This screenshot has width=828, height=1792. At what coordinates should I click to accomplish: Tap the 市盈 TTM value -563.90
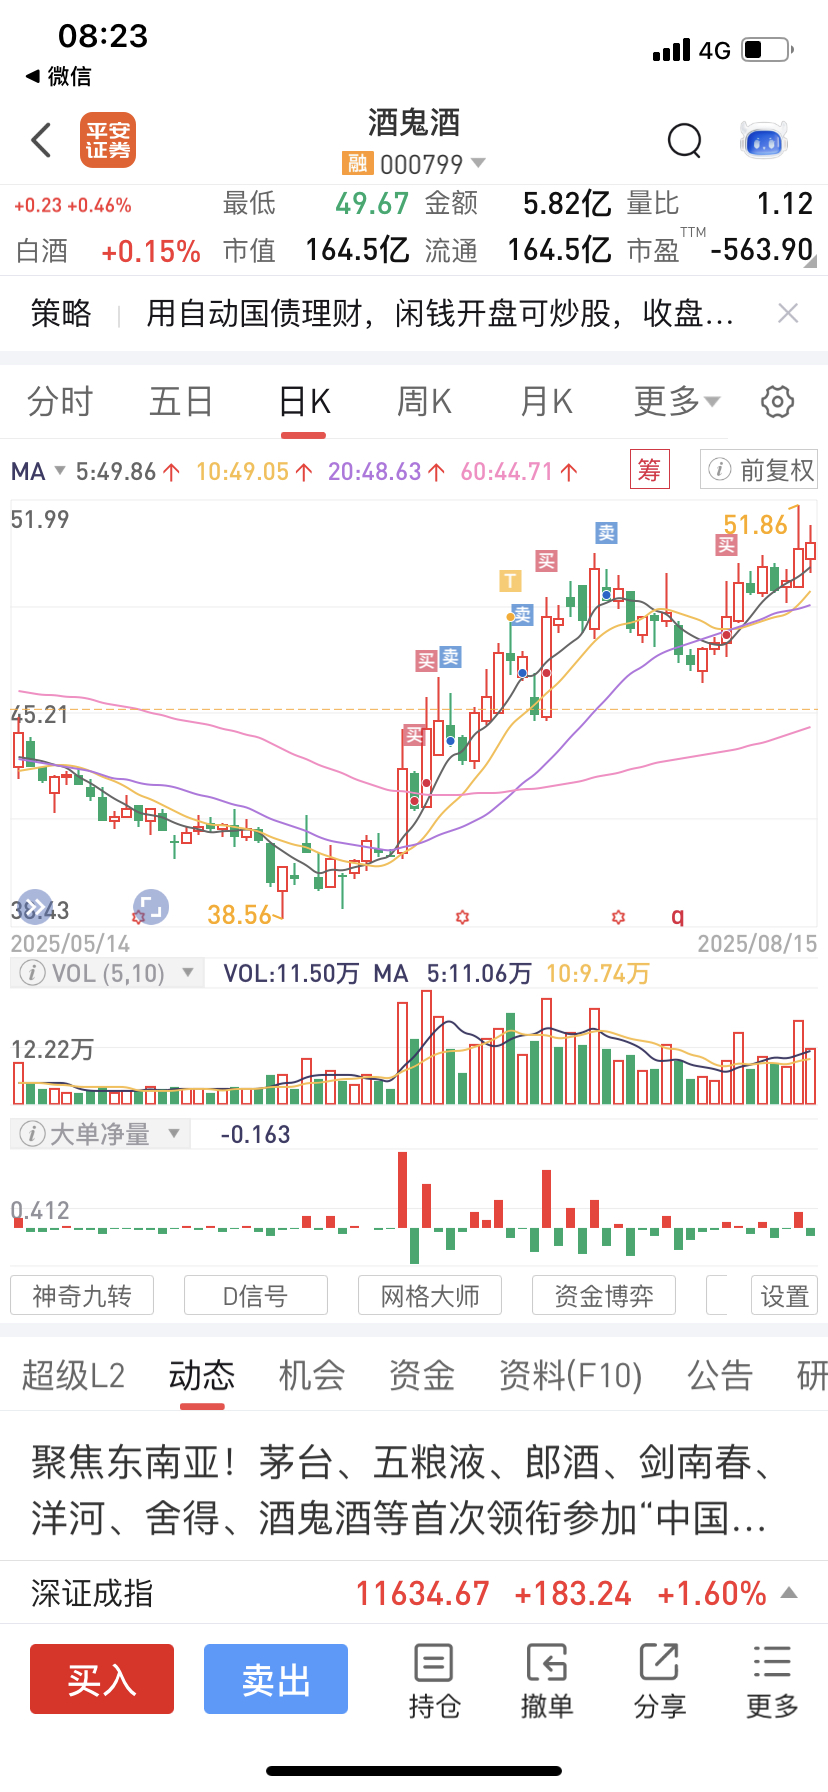pyautogui.click(x=762, y=250)
